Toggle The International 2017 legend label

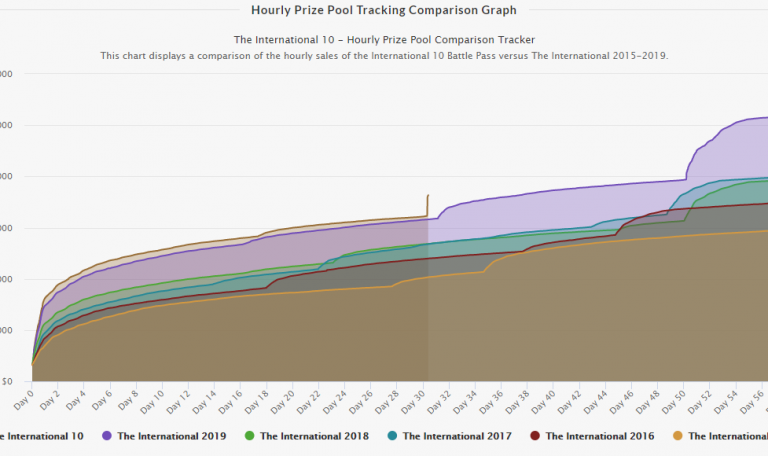point(455,436)
